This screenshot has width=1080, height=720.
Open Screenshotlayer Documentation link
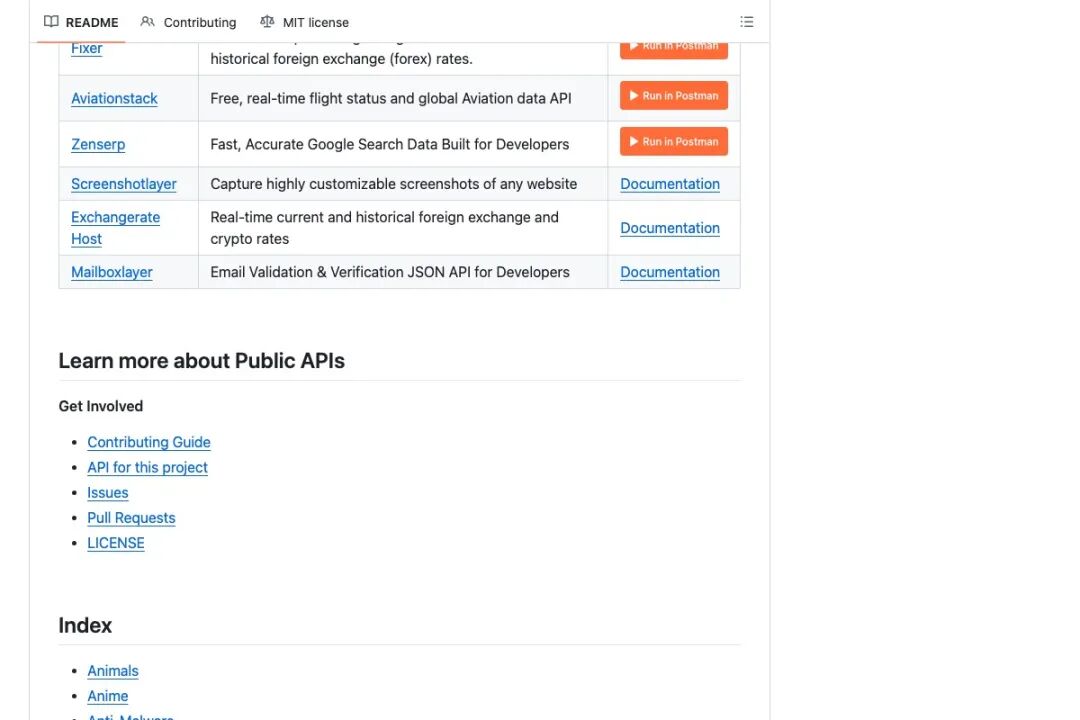click(670, 184)
